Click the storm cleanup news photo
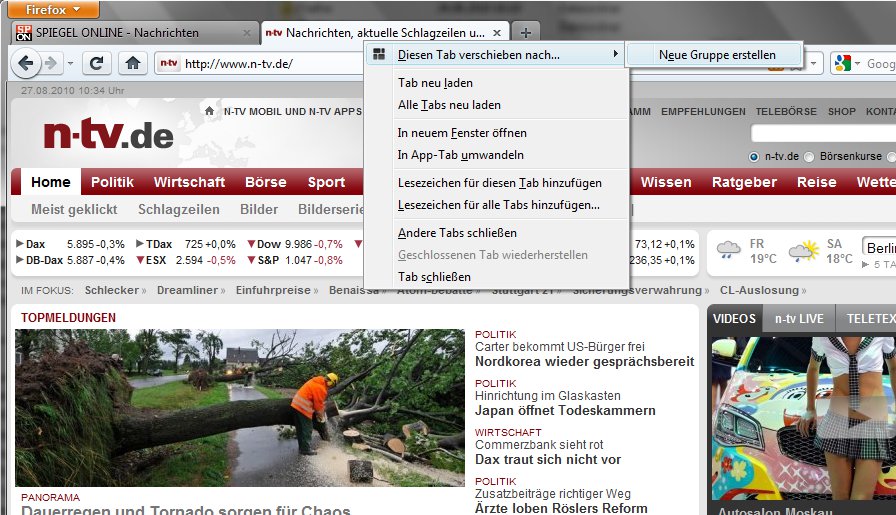The width and height of the screenshot is (896, 515). pyautogui.click(x=240, y=408)
